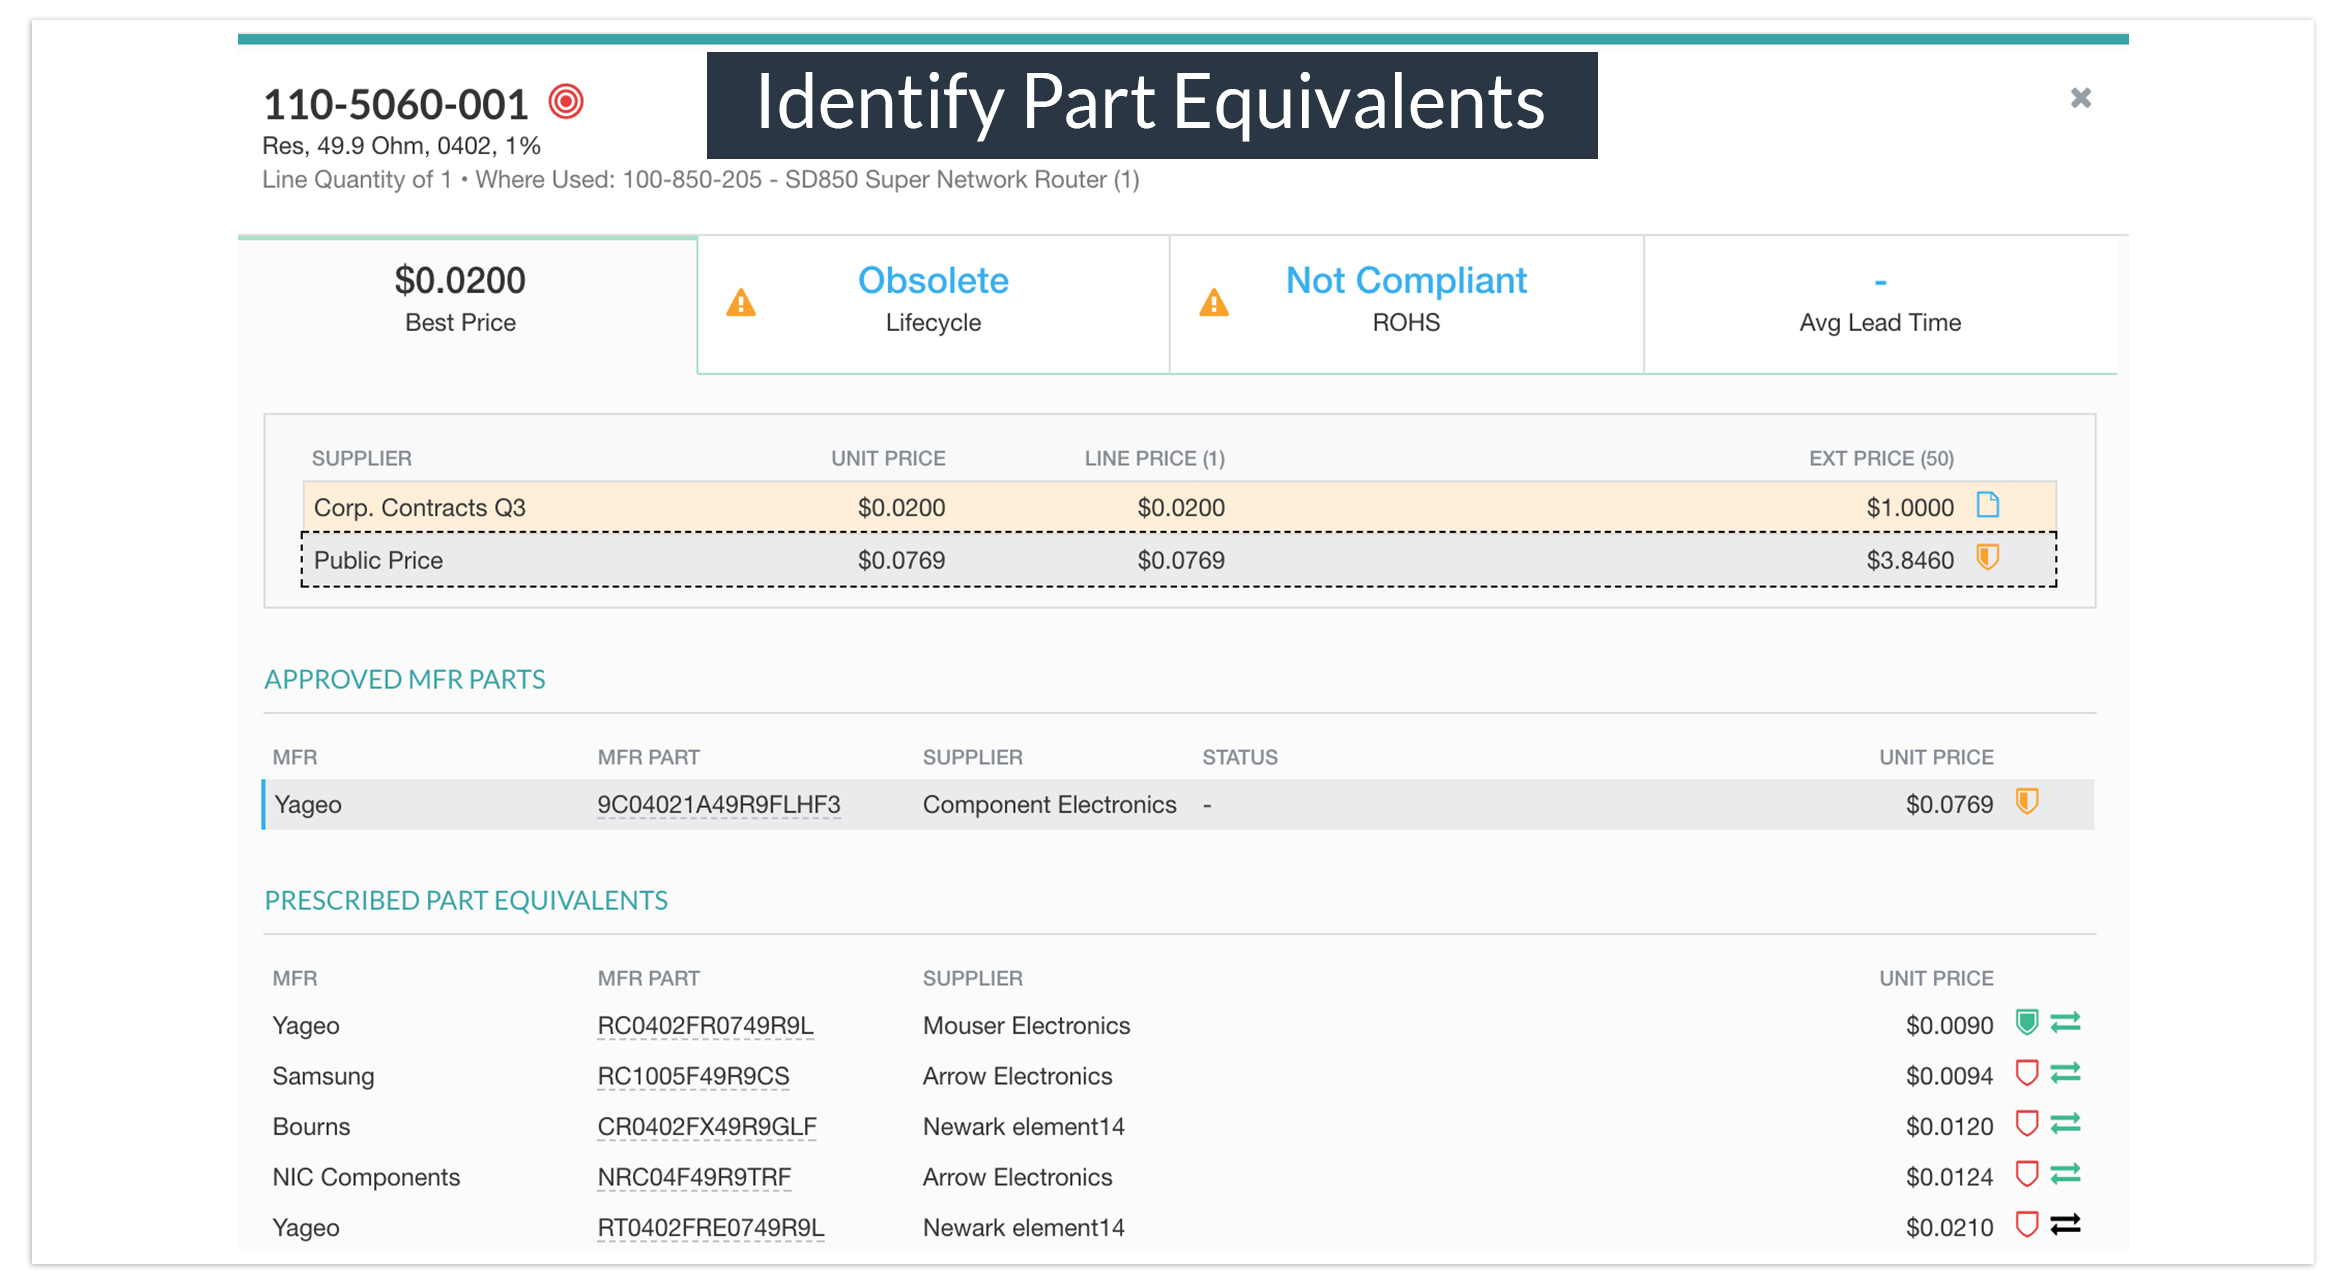
Task: Click the $0.0200 best price value
Action: tap(460, 281)
